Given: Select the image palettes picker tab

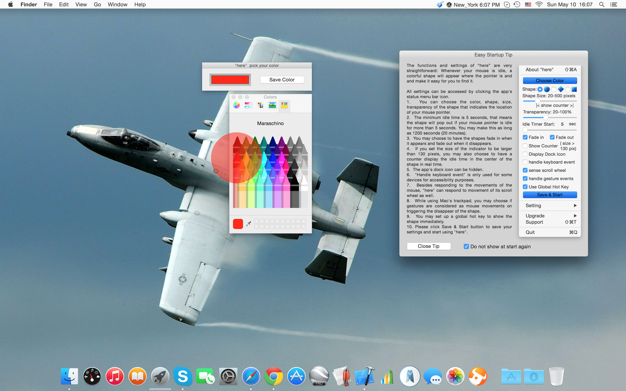Looking at the screenshot, I should point(272,105).
